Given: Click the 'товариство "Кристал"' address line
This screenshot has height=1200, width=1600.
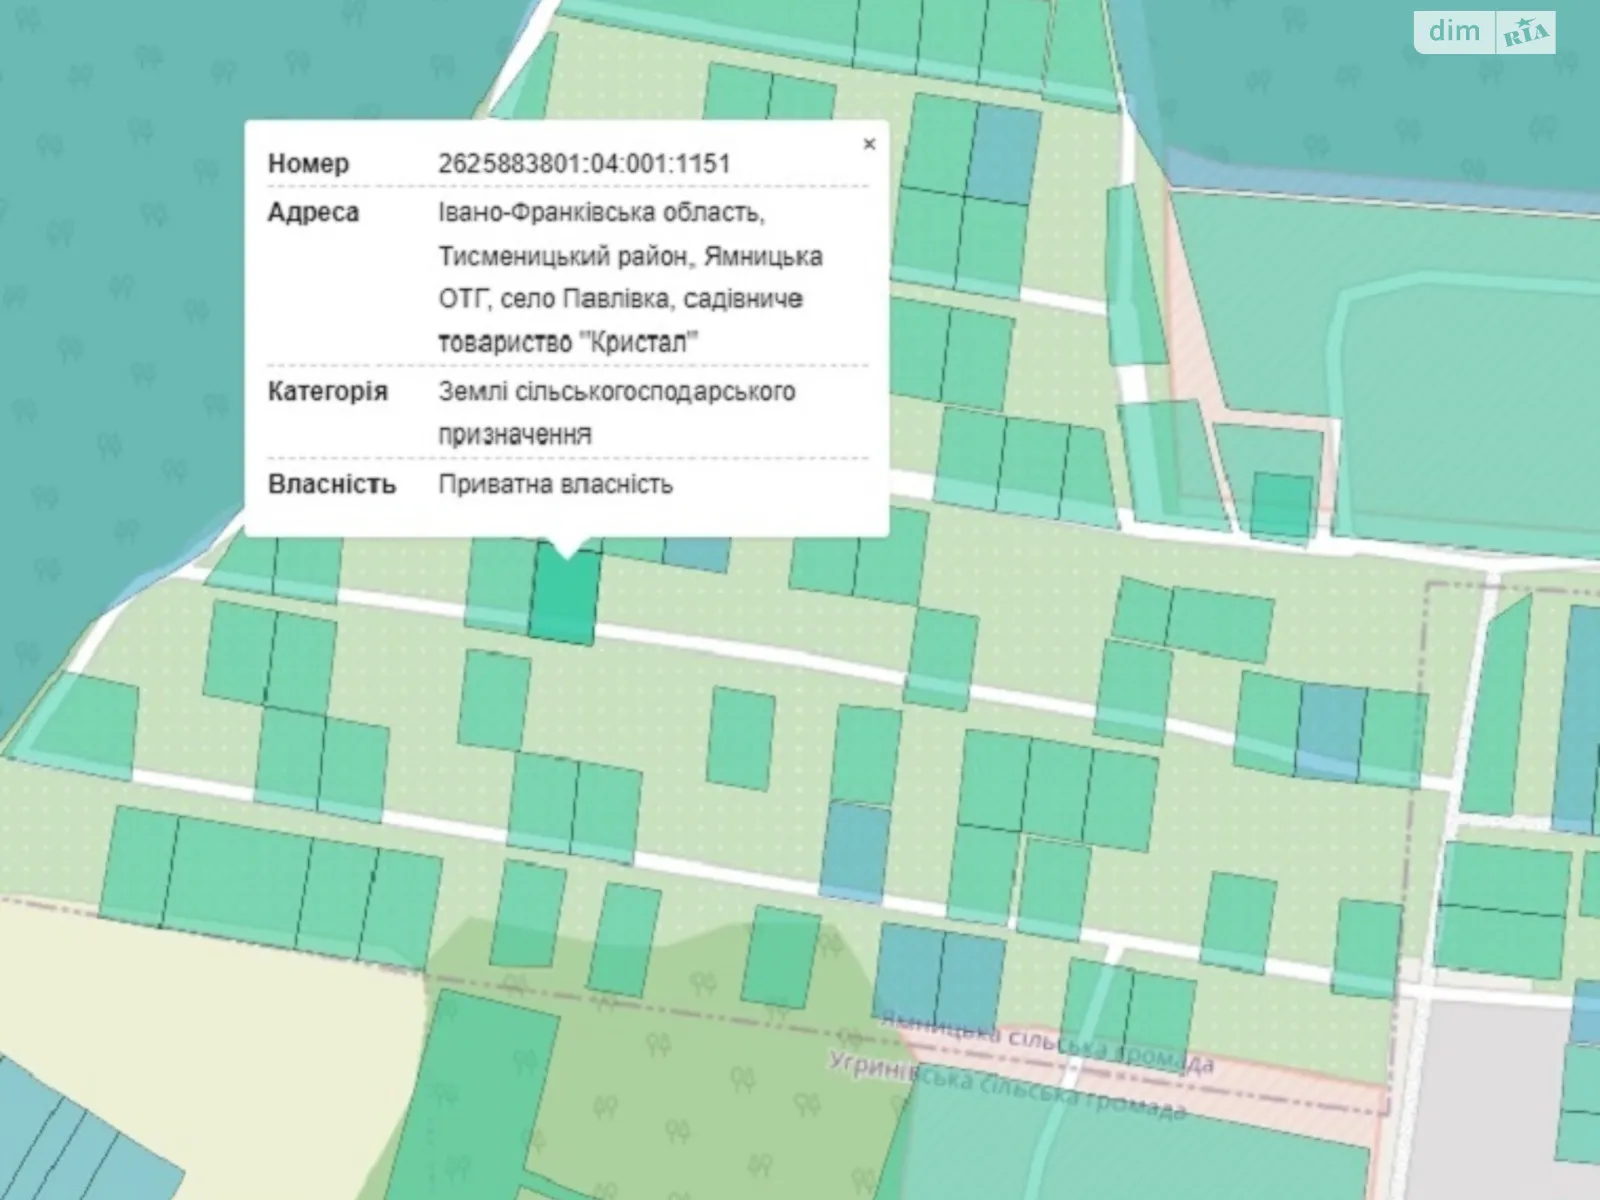Looking at the screenshot, I should coord(568,342).
